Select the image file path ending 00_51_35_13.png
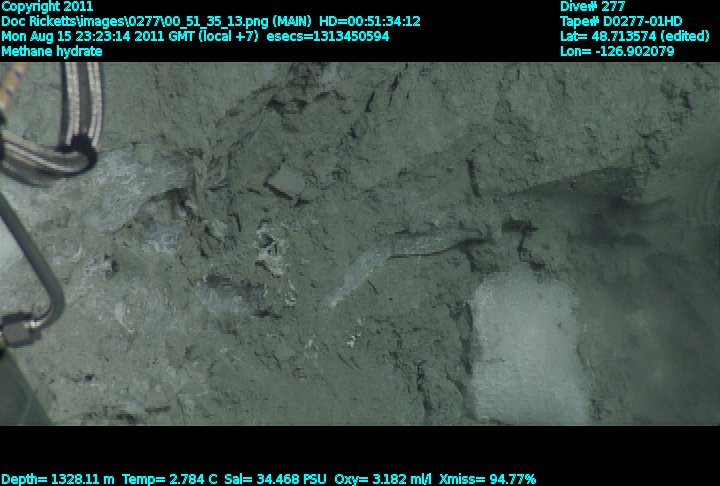 point(135,22)
